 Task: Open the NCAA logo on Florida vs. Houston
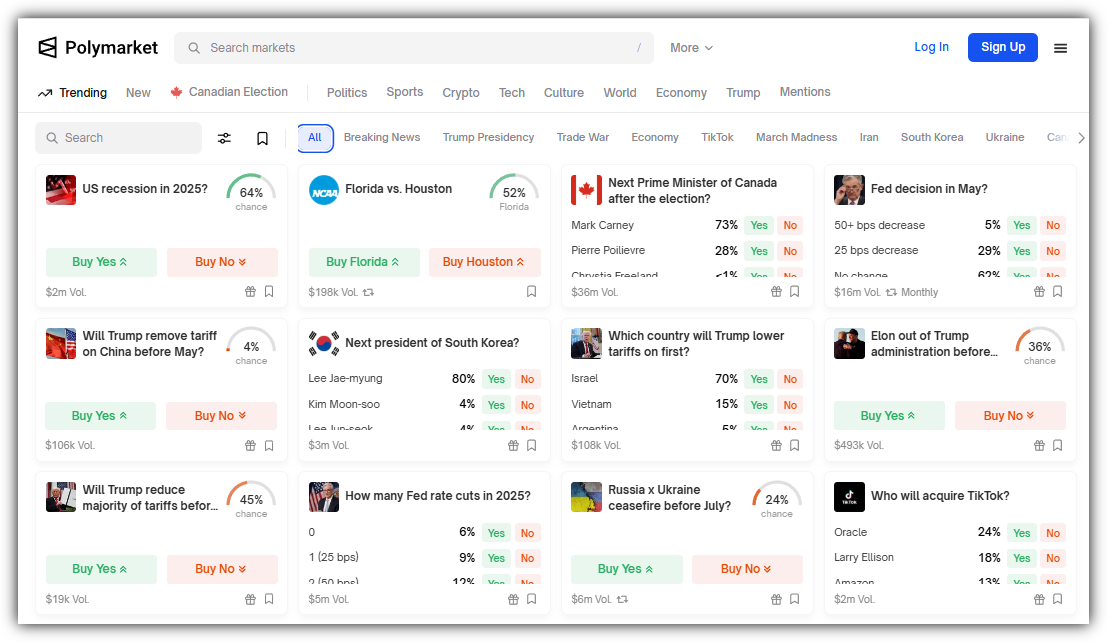click(324, 190)
